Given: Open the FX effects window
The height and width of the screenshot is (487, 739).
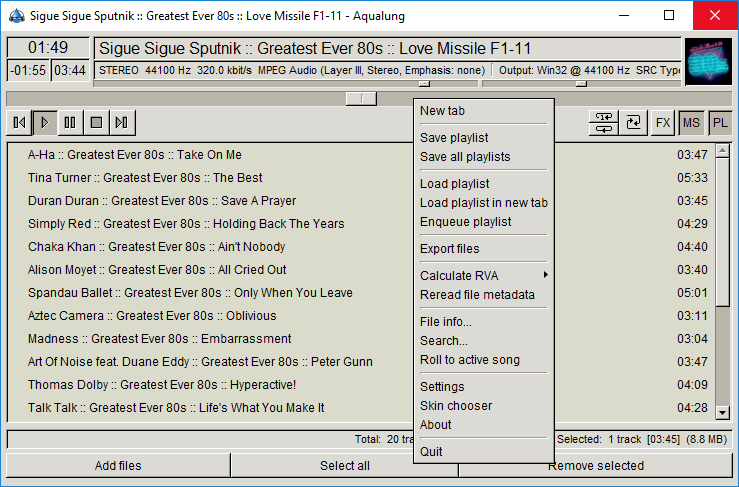Looking at the screenshot, I should pos(663,123).
